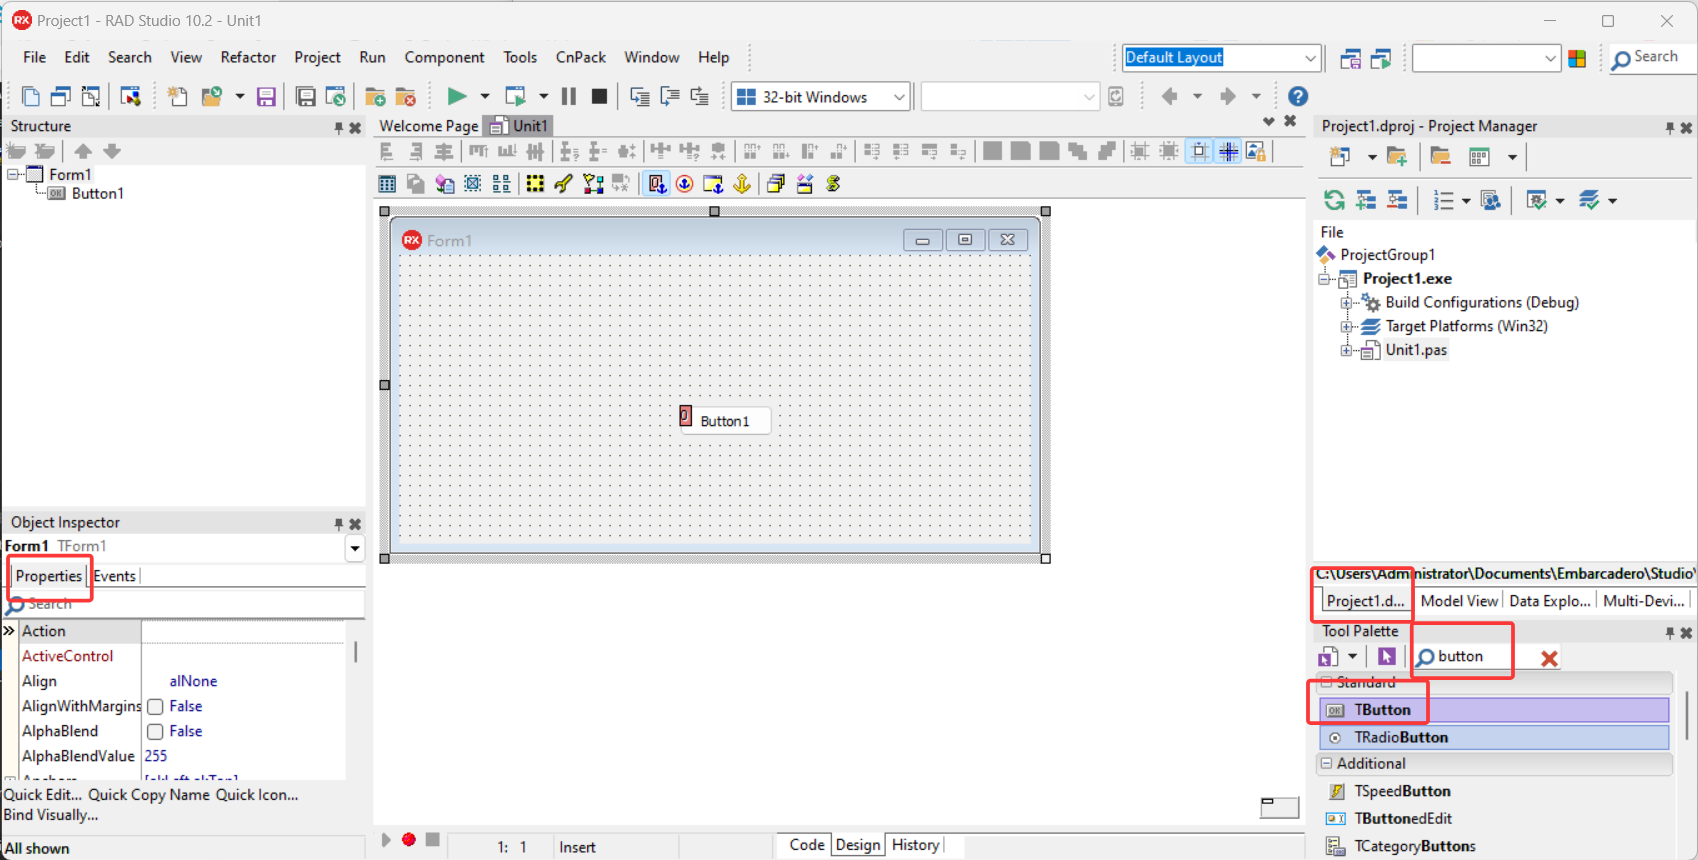This screenshot has width=1698, height=860.
Task: Switch to the History tab
Action: pos(915,845)
